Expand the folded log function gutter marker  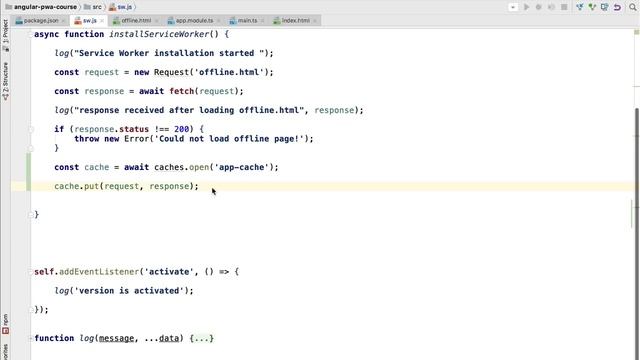click(x=31, y=338)
